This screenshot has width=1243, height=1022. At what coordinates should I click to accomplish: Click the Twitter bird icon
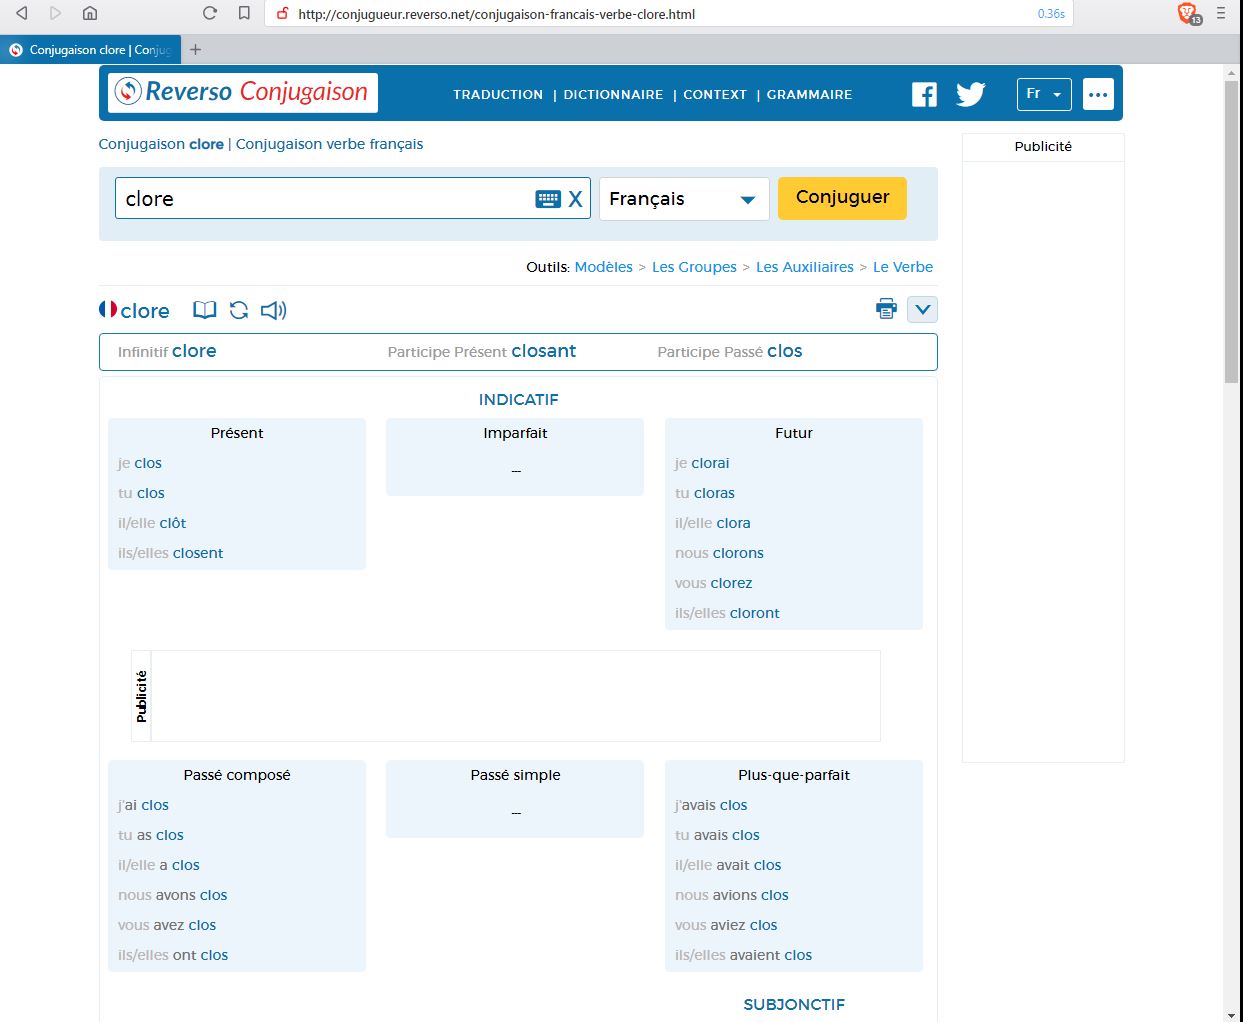(x=970, y=95)
